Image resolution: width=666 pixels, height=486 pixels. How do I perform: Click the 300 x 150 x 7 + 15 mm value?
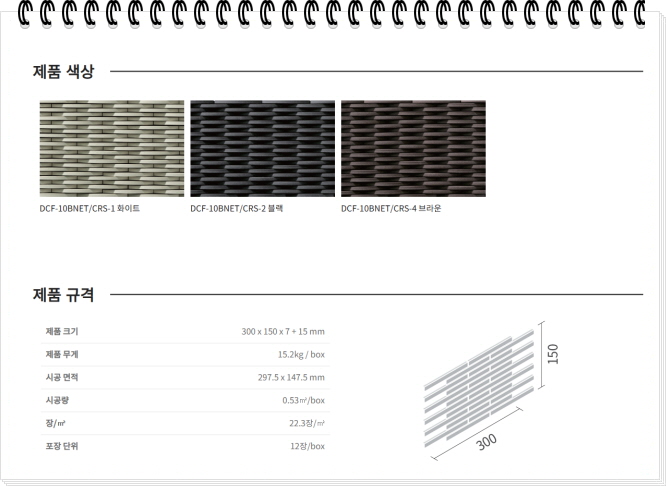tap(283, 331)
